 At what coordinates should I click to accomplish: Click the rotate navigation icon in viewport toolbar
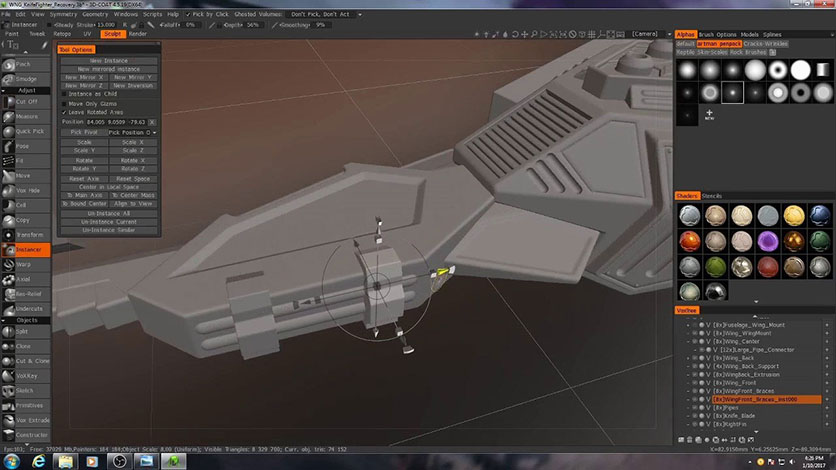tap(515, 34)
